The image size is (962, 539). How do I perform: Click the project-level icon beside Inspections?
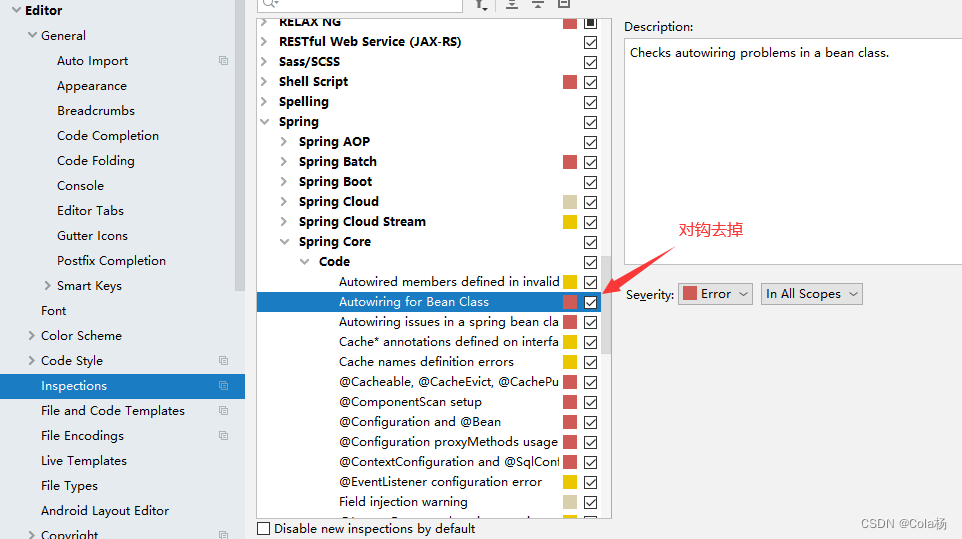pos(223,386)
